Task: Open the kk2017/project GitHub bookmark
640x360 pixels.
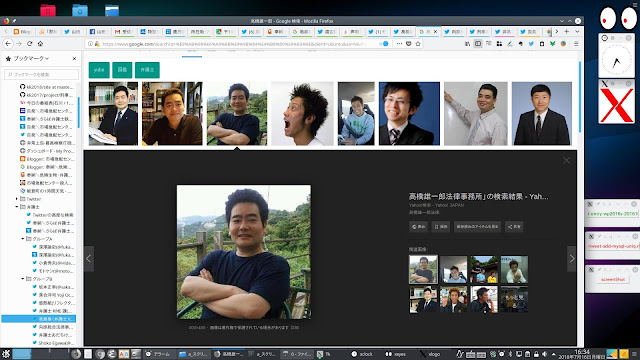Action: click(47, 95)
